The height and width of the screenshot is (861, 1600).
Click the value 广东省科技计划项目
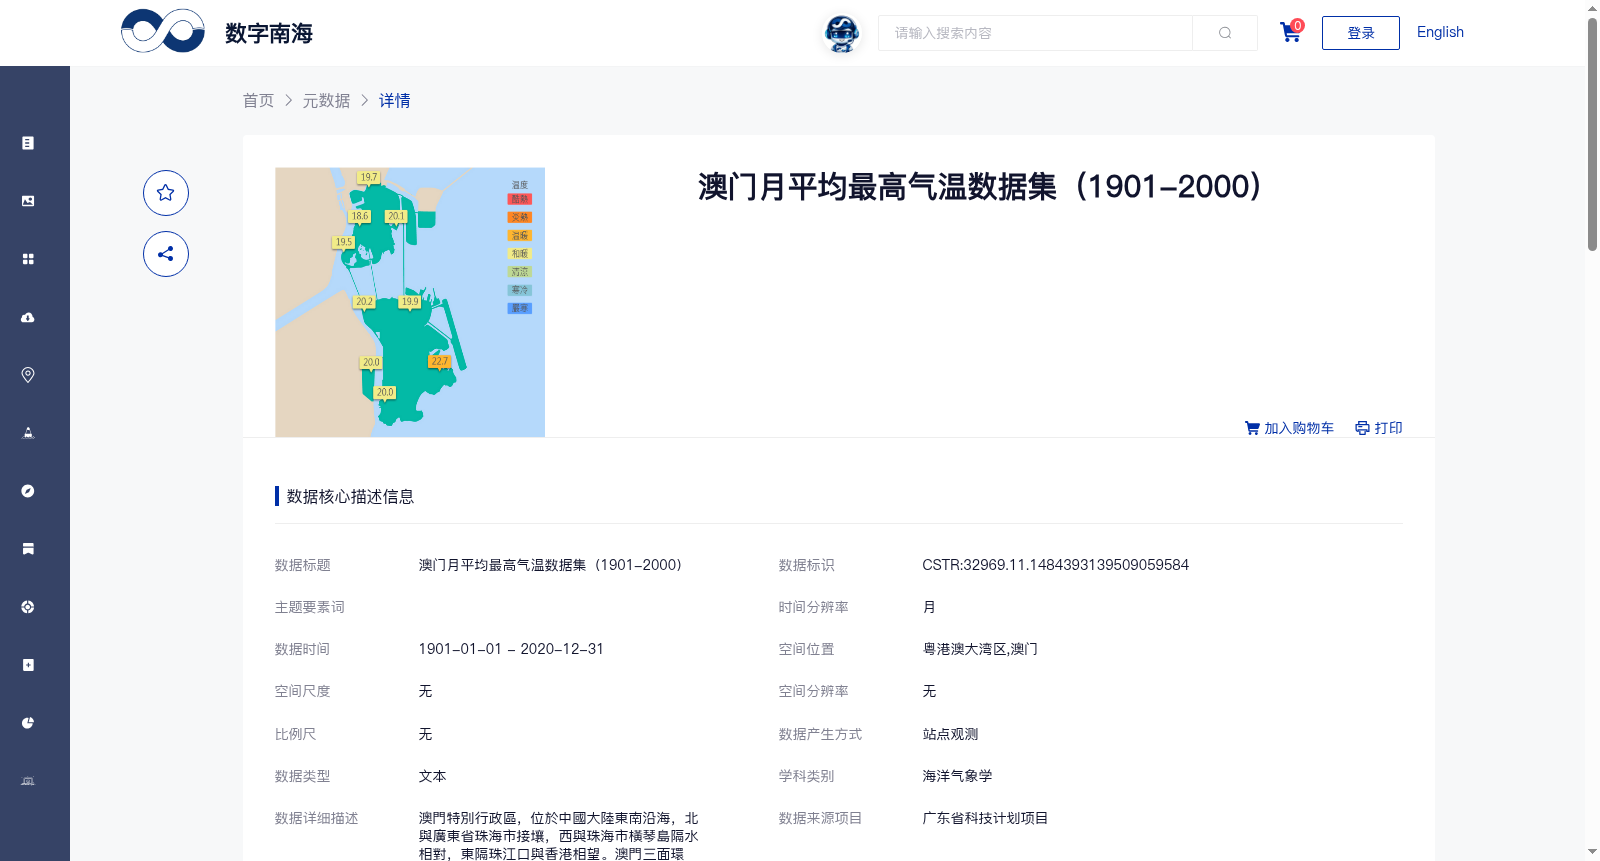point(985,818)
